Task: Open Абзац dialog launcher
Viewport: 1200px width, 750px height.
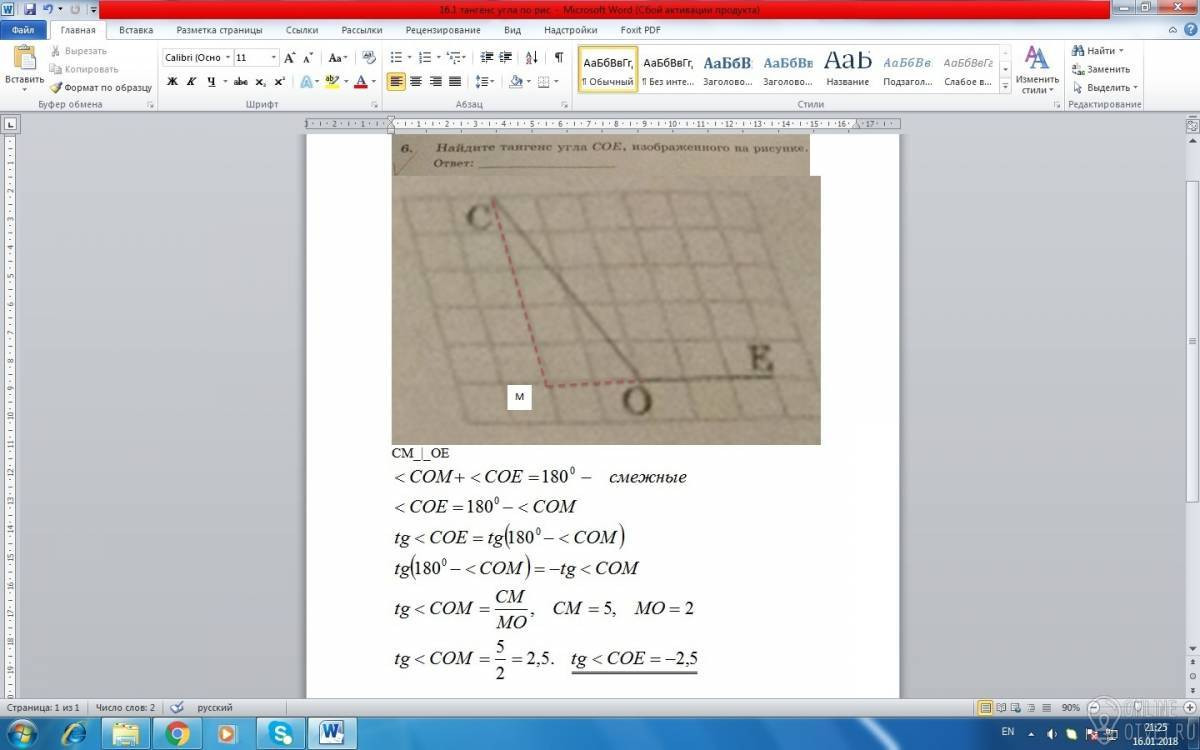Action: click(565, 104)
